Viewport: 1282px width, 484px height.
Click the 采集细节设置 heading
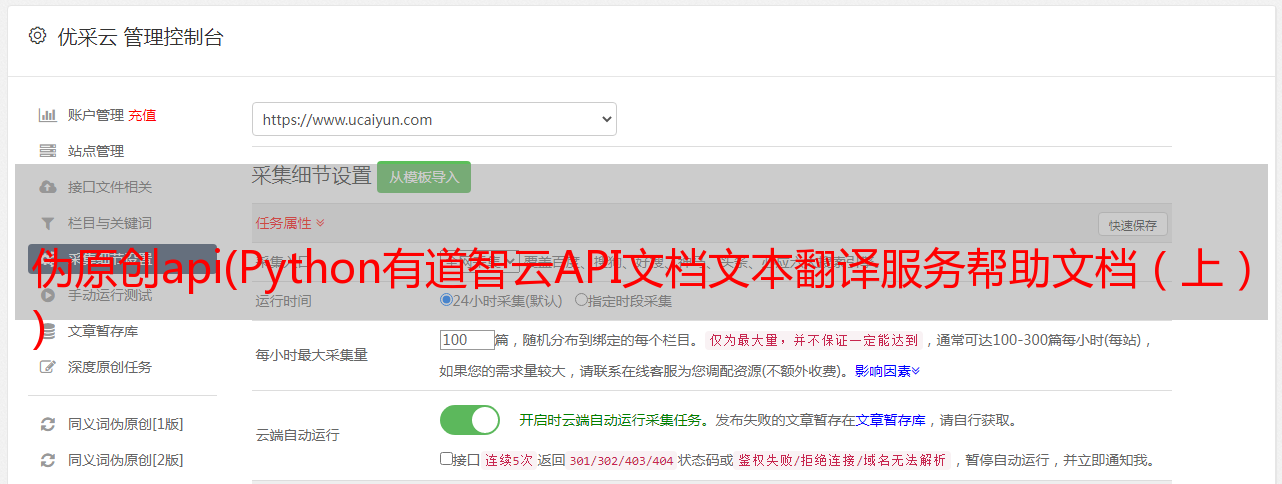[312, 176]
